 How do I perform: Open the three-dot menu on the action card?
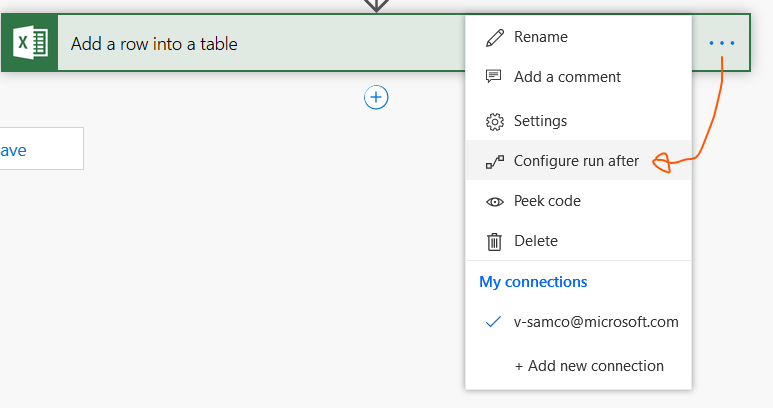tap(722, 43)
